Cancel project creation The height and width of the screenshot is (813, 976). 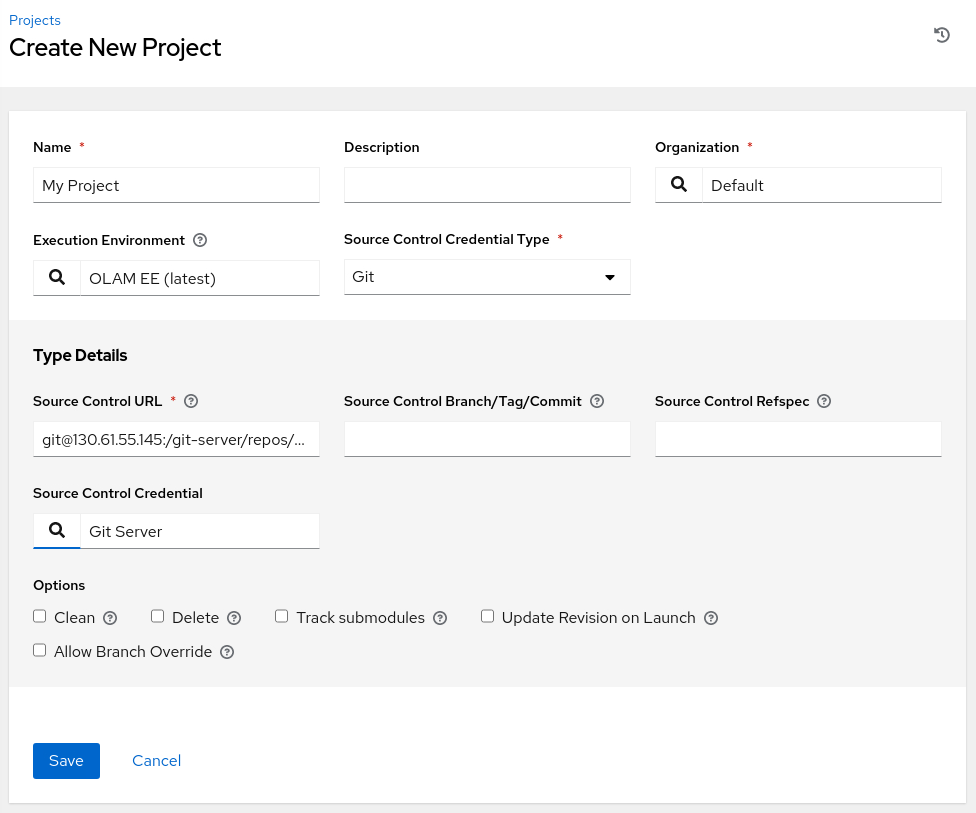point(156,761)
